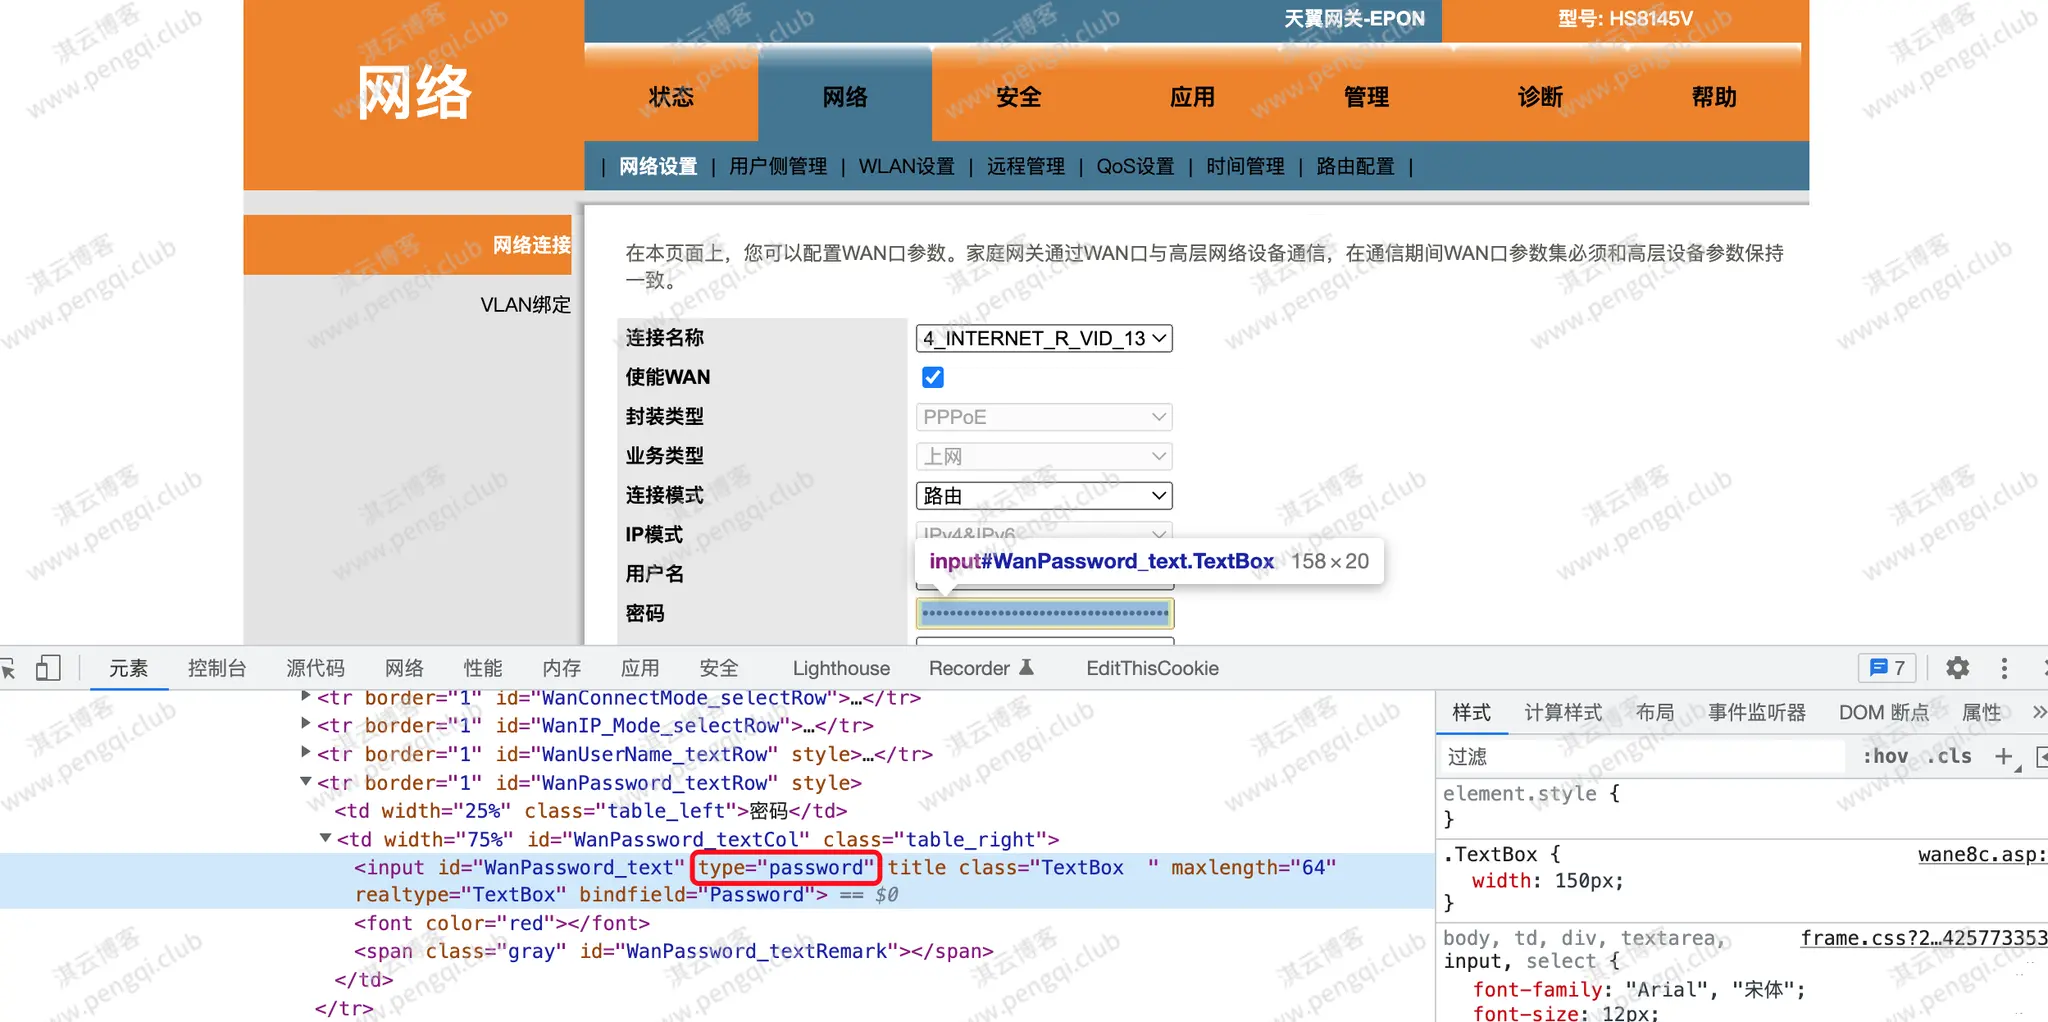
Task: Select the font color="red" DOM node
Action: click(x=501, y=923)
